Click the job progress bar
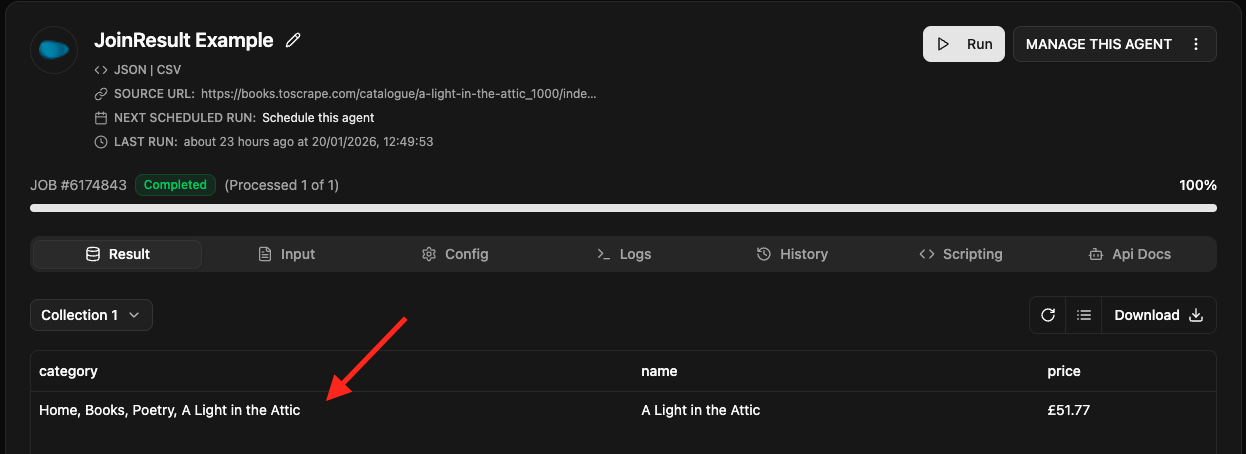This screenshot has width=1246, height=454. 623,208
